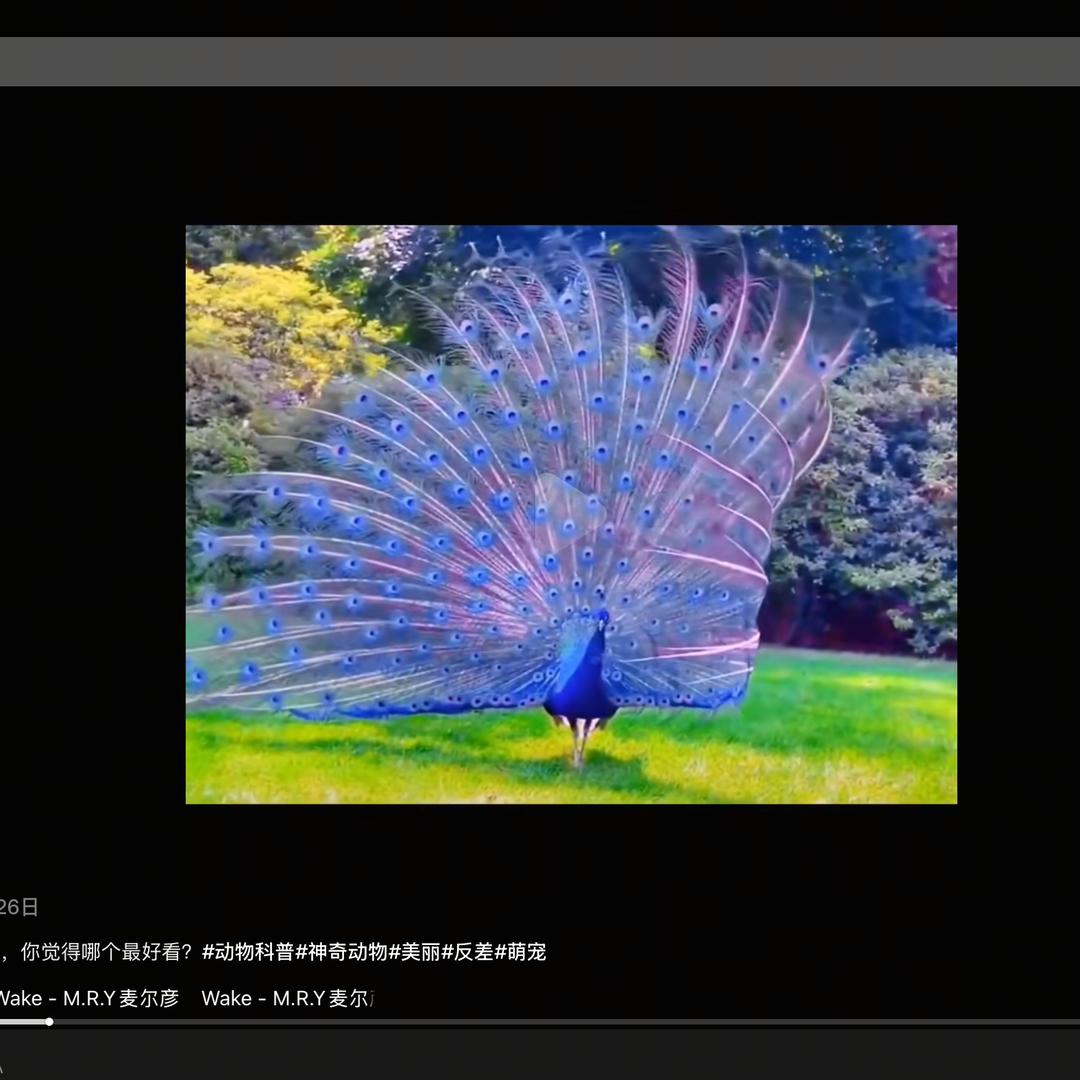Click just left of the progress knob
The height and width of the screenshot is (1080, 1080).
point(40,1022)
